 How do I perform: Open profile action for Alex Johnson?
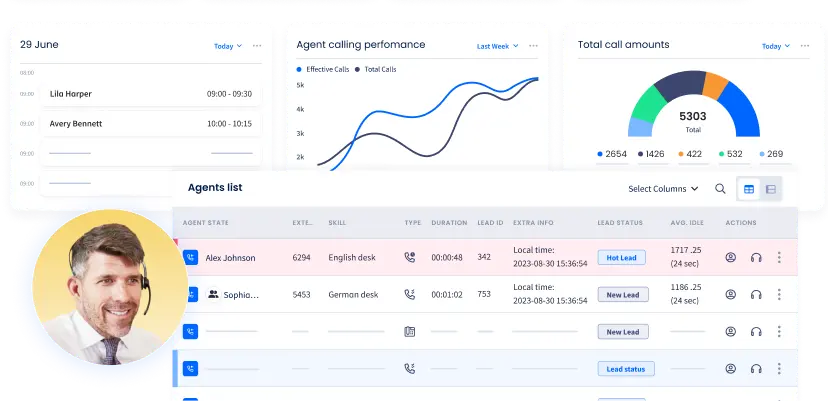point(731,257)
